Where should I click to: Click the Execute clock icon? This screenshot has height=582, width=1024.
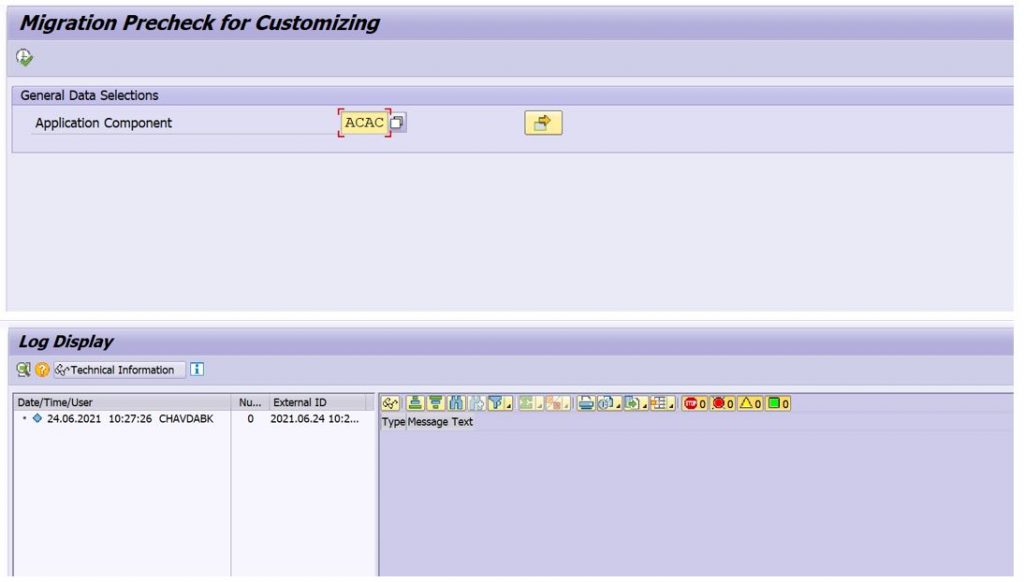[x=24, y=57]
